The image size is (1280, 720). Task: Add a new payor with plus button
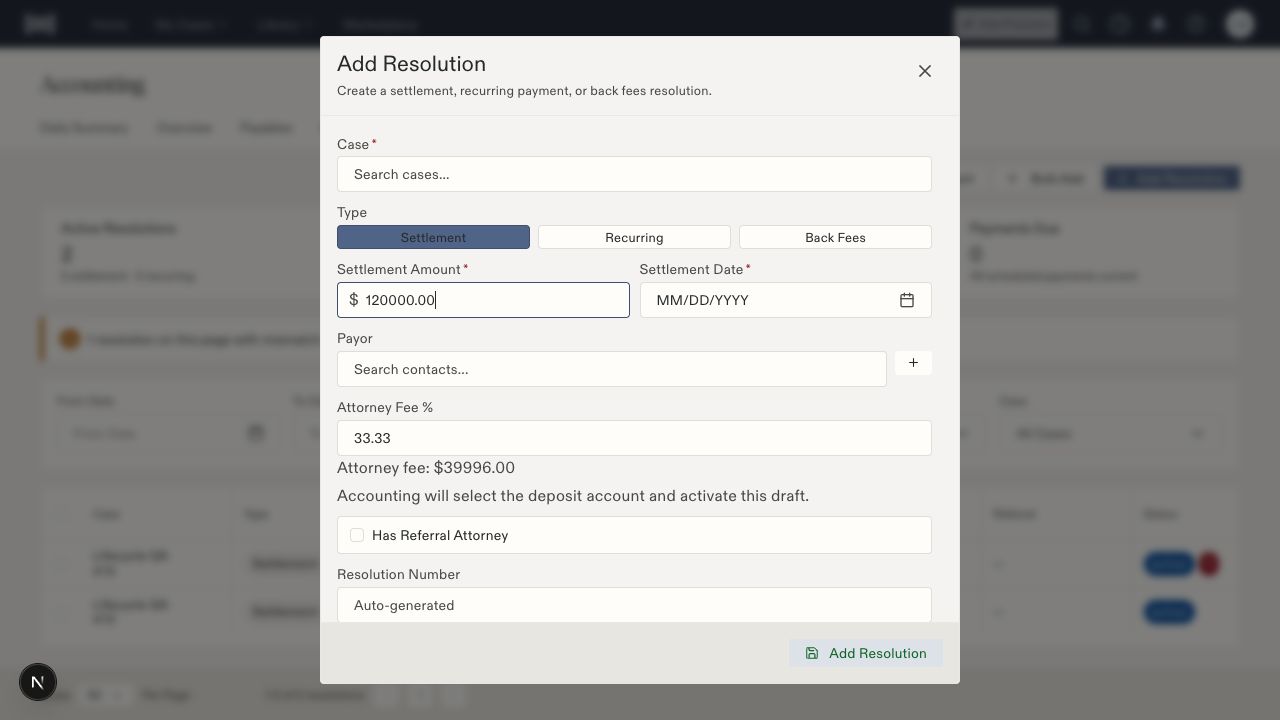[x=913, y=363]
